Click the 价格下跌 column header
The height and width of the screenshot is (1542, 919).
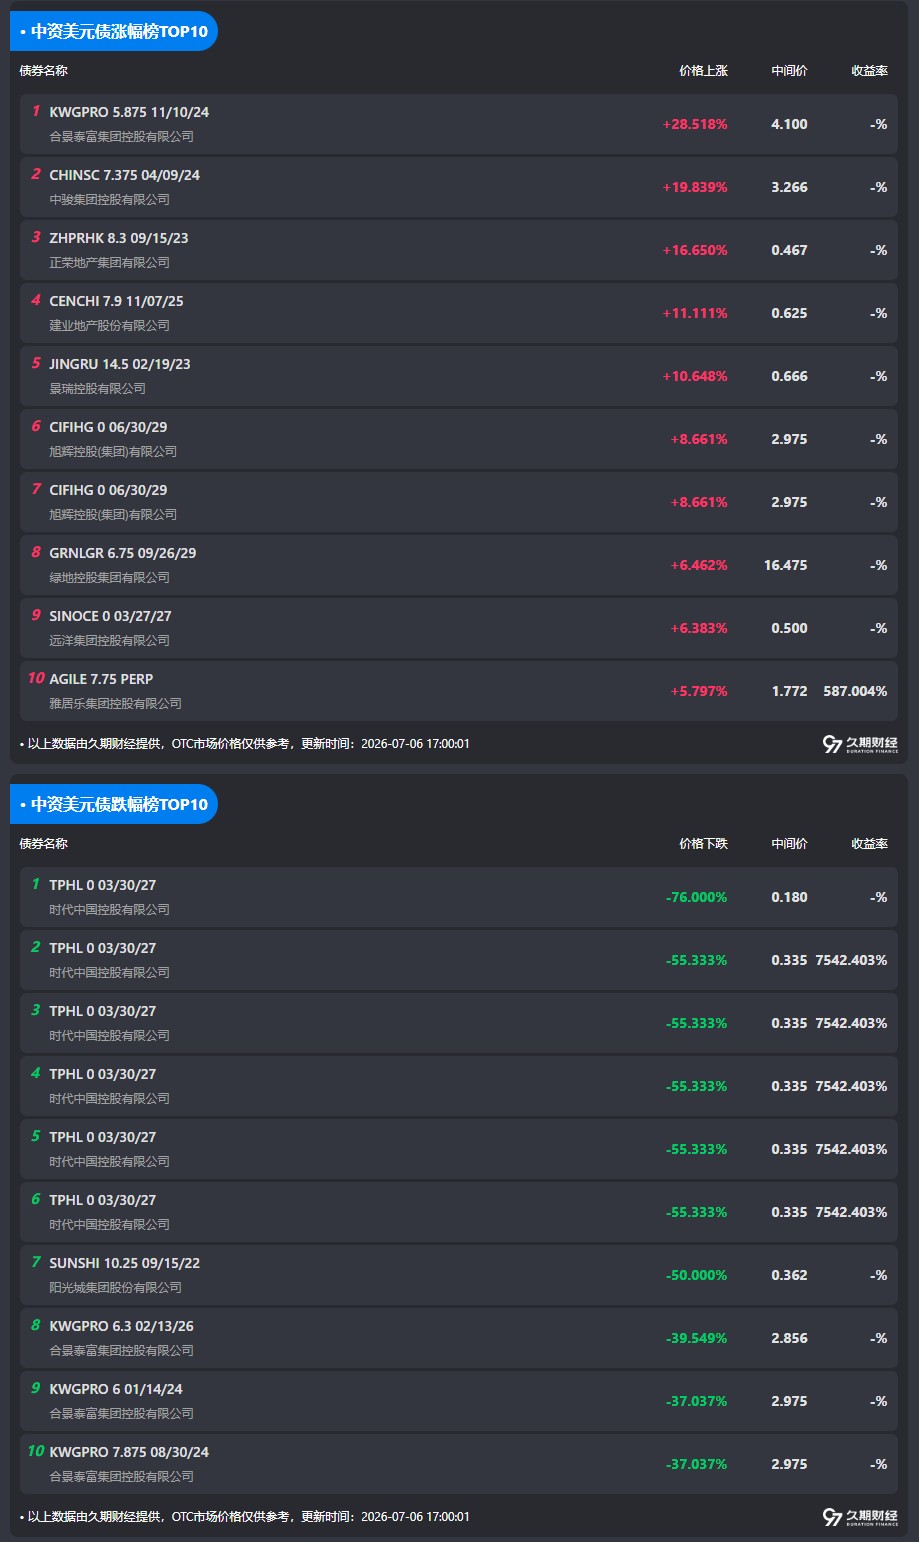(x=703, y=844)
